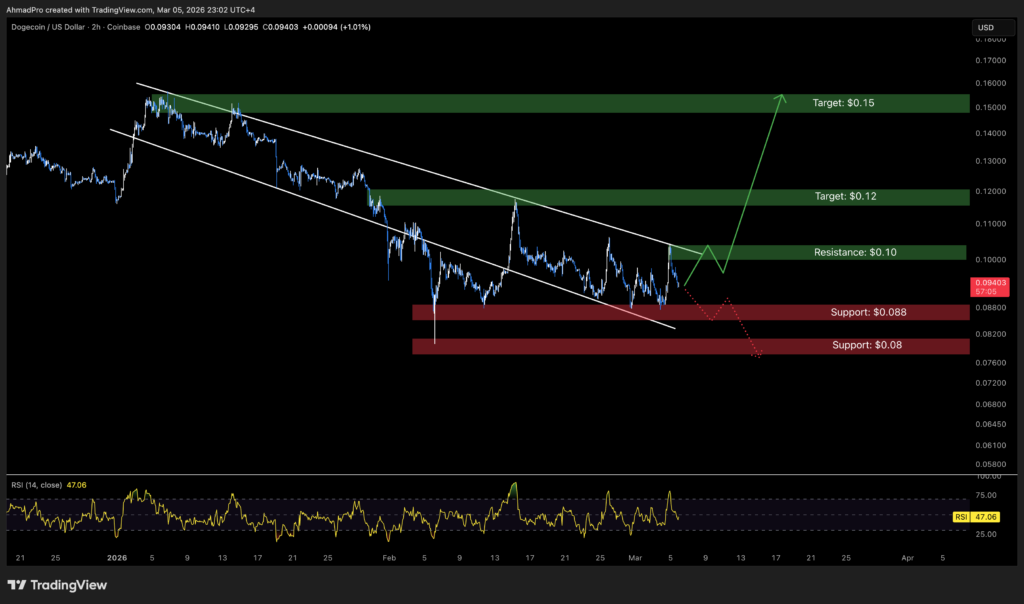This screenshot has height=604, width=1024.
Task: Open the USD currency selector
Action: coord(992,27)
